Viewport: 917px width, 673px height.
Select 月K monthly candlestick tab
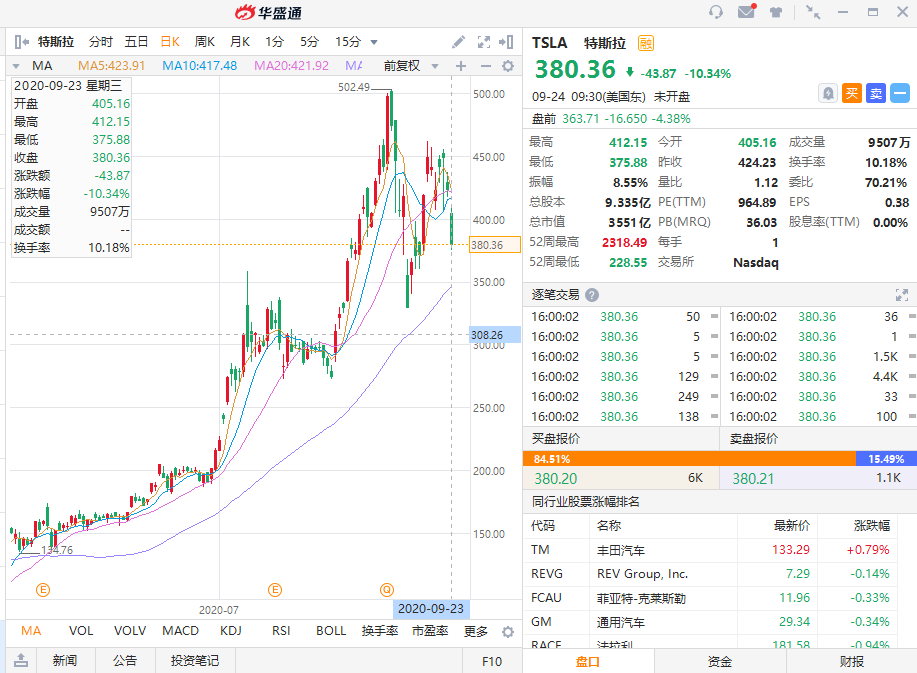tap(240, 42)
